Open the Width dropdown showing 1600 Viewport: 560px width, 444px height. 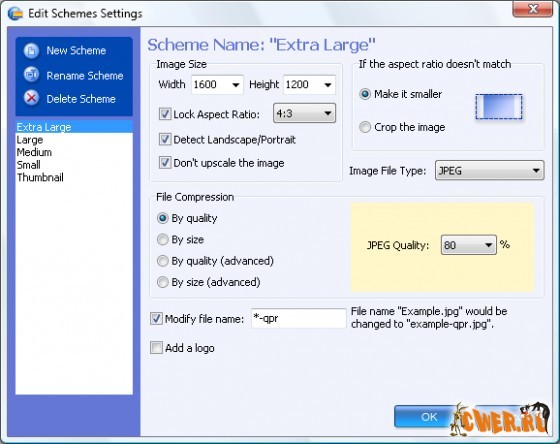217,85
